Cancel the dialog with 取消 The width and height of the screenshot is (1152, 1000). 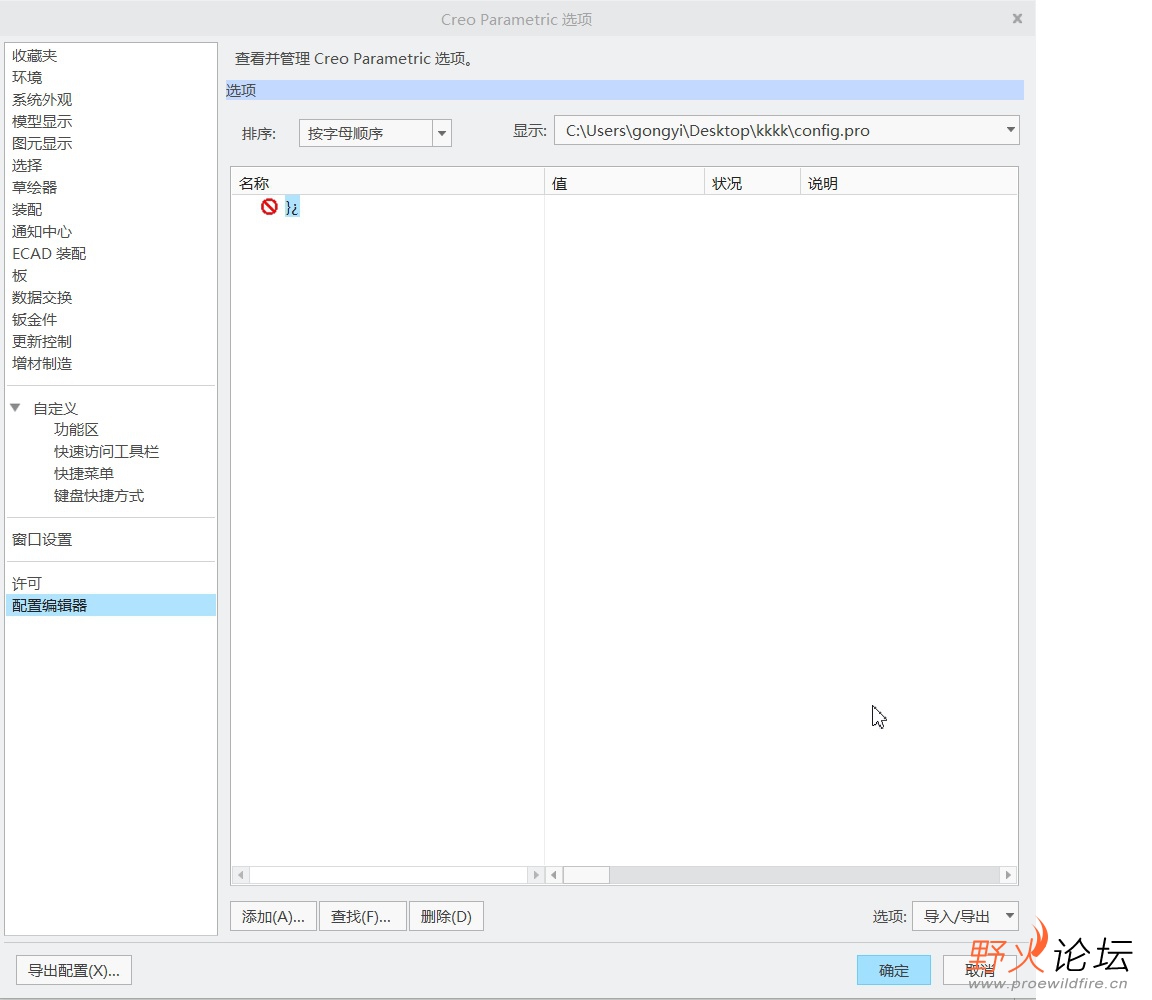979,970
